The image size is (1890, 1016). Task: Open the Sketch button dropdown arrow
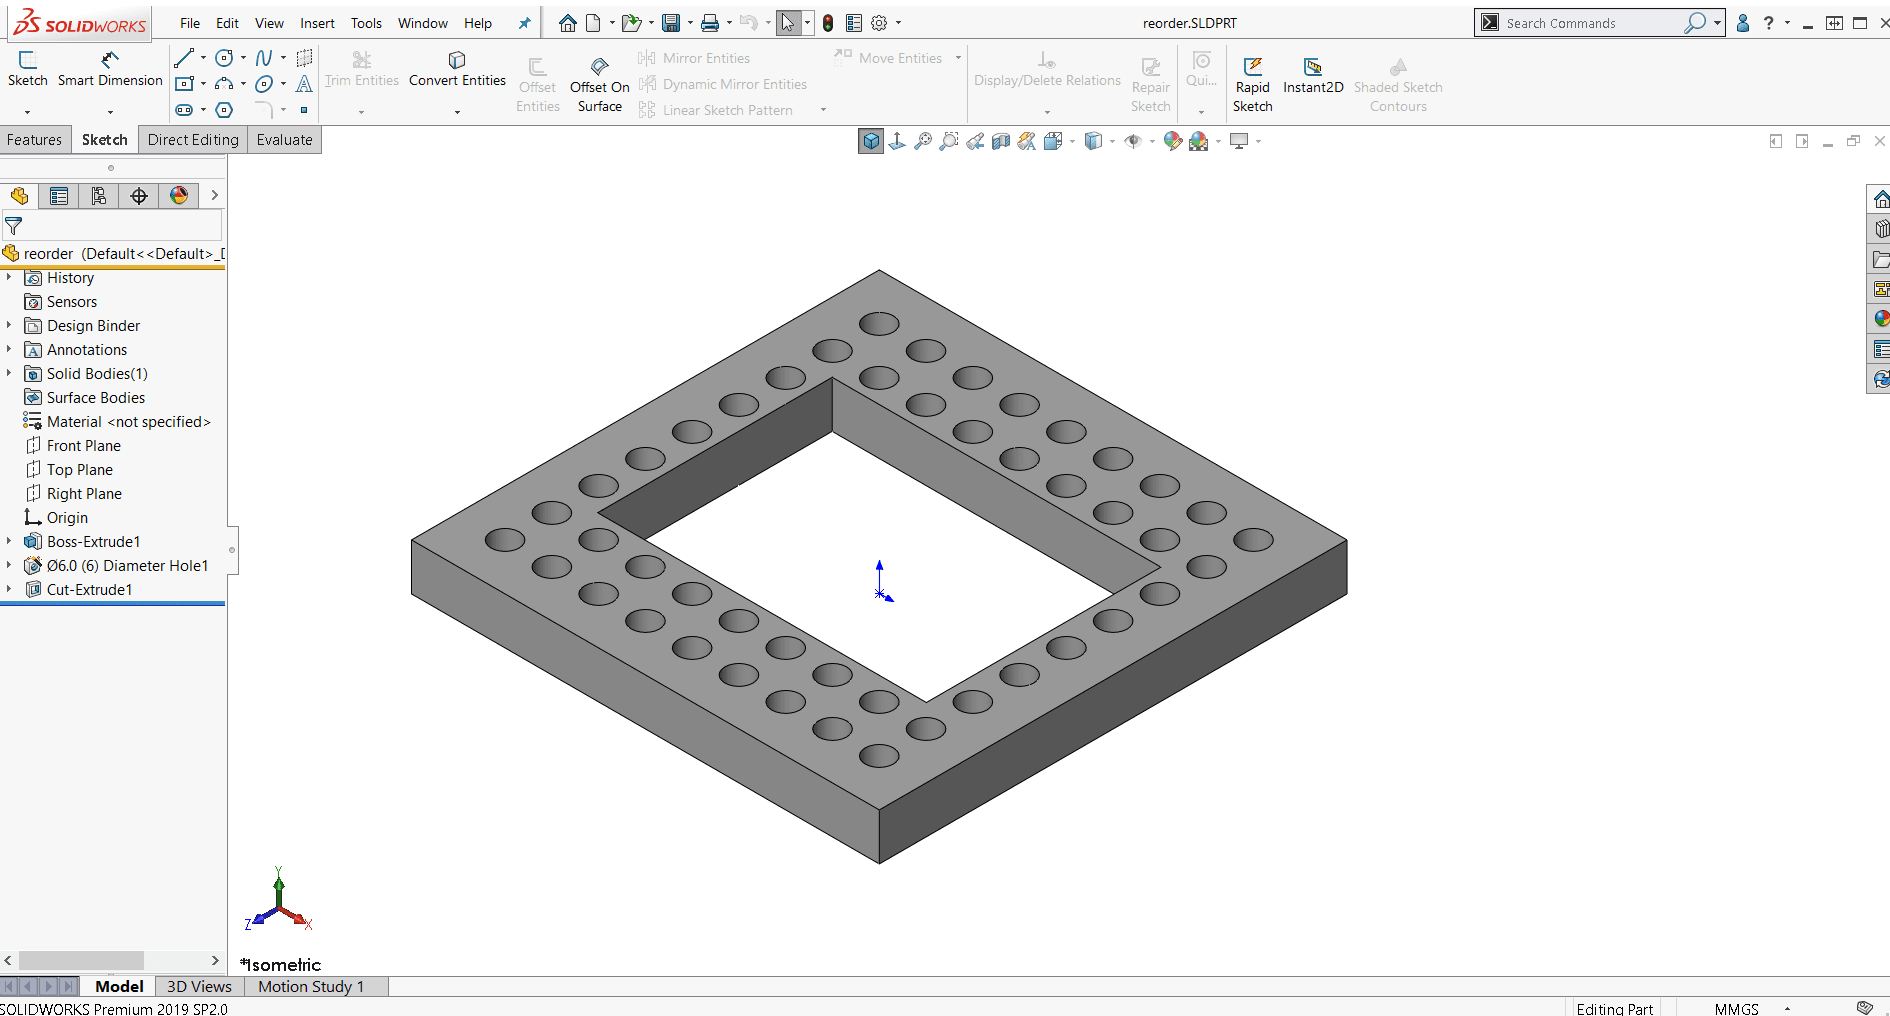point(27,111)
